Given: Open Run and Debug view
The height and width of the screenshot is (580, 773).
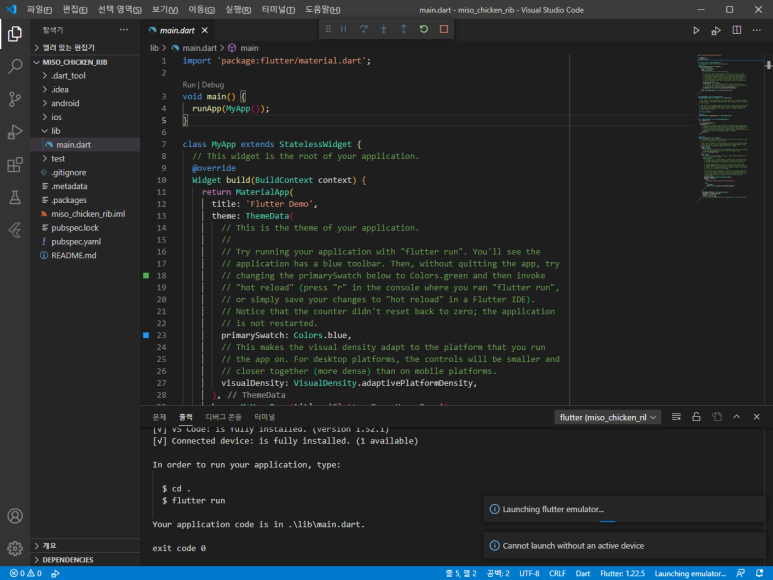Looking at the screenshot, I should pos(15,132).
